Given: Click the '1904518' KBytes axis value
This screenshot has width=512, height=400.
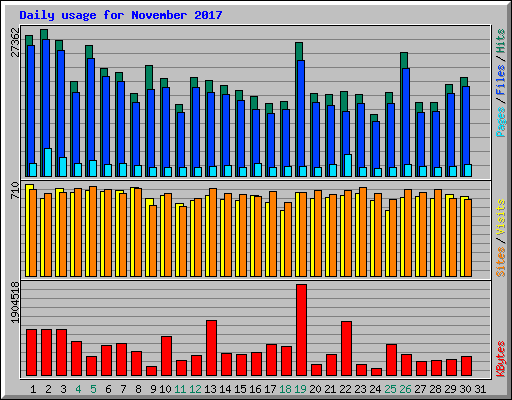Looking at the screenshot, I should 16,303.
